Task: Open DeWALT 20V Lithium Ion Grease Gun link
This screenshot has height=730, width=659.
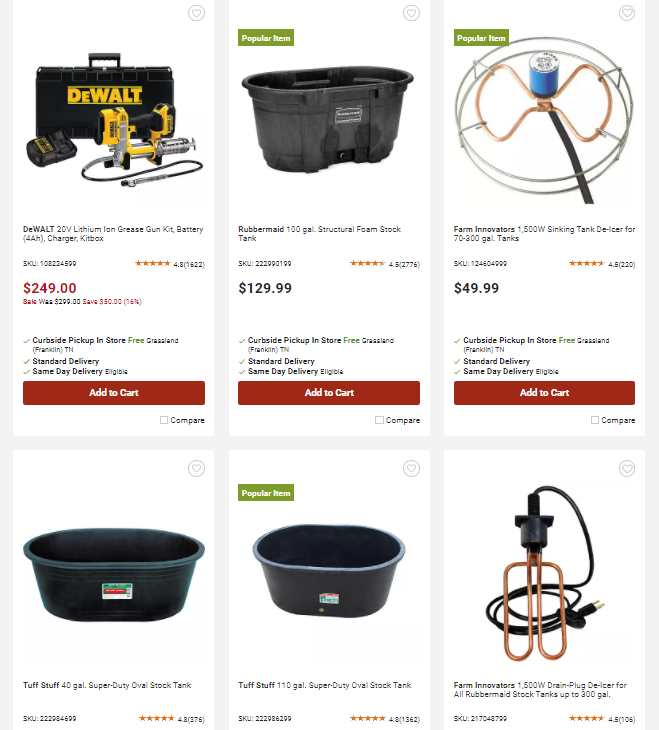Action: pyautogui.click(x=113, y=234)
